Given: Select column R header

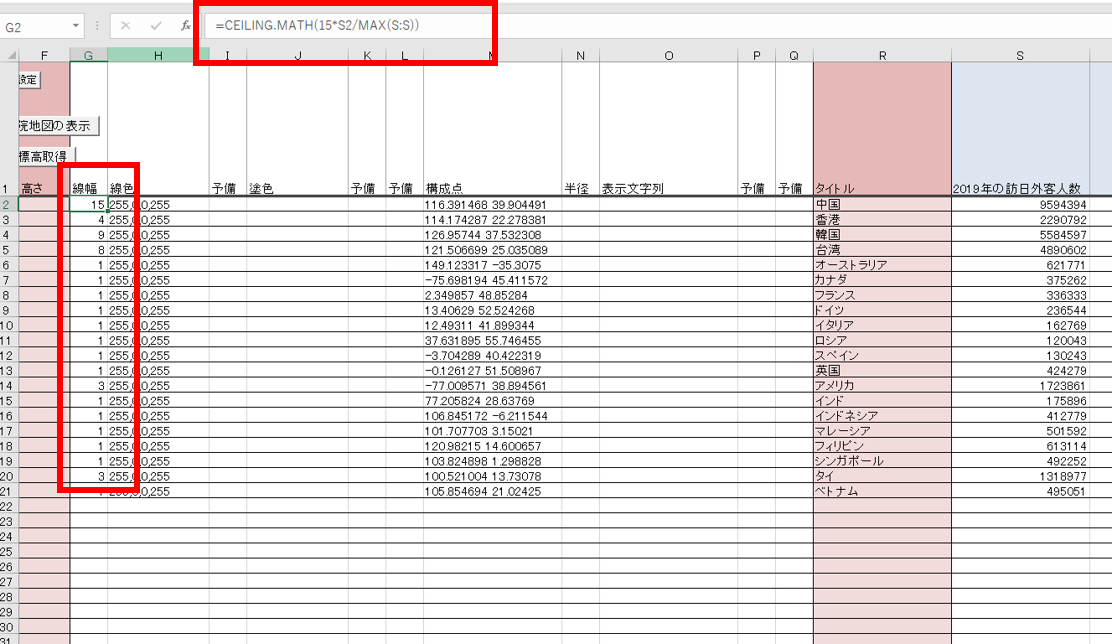Looking at the screenshot, I should [x=882, y=55].
